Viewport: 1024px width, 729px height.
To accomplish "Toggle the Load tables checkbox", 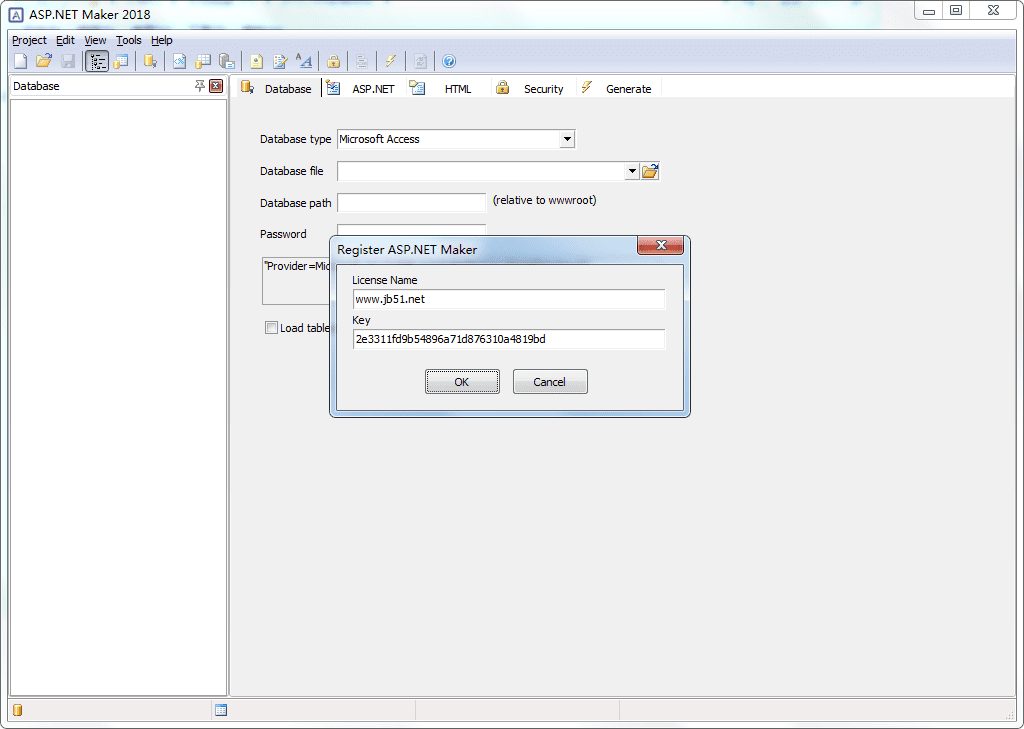I will 271,328.
